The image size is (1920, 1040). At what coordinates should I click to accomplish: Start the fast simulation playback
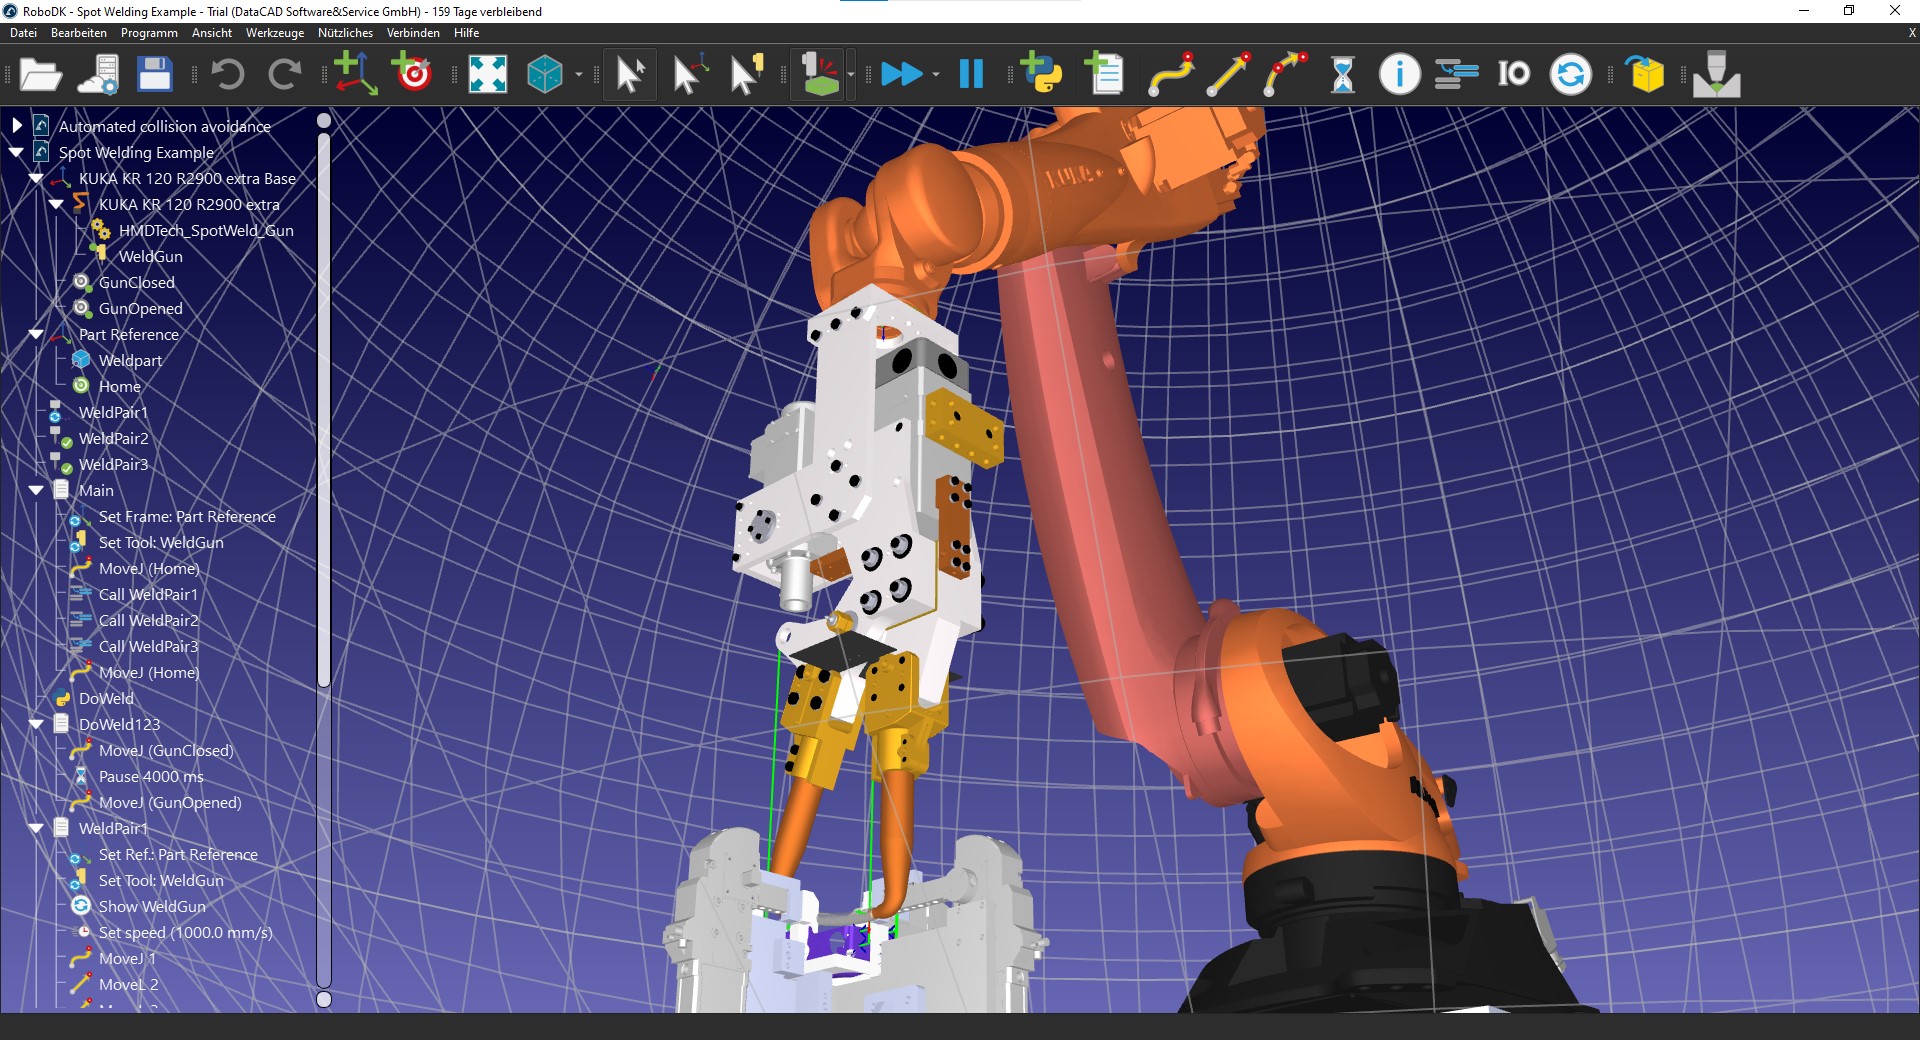pos(903,74)
